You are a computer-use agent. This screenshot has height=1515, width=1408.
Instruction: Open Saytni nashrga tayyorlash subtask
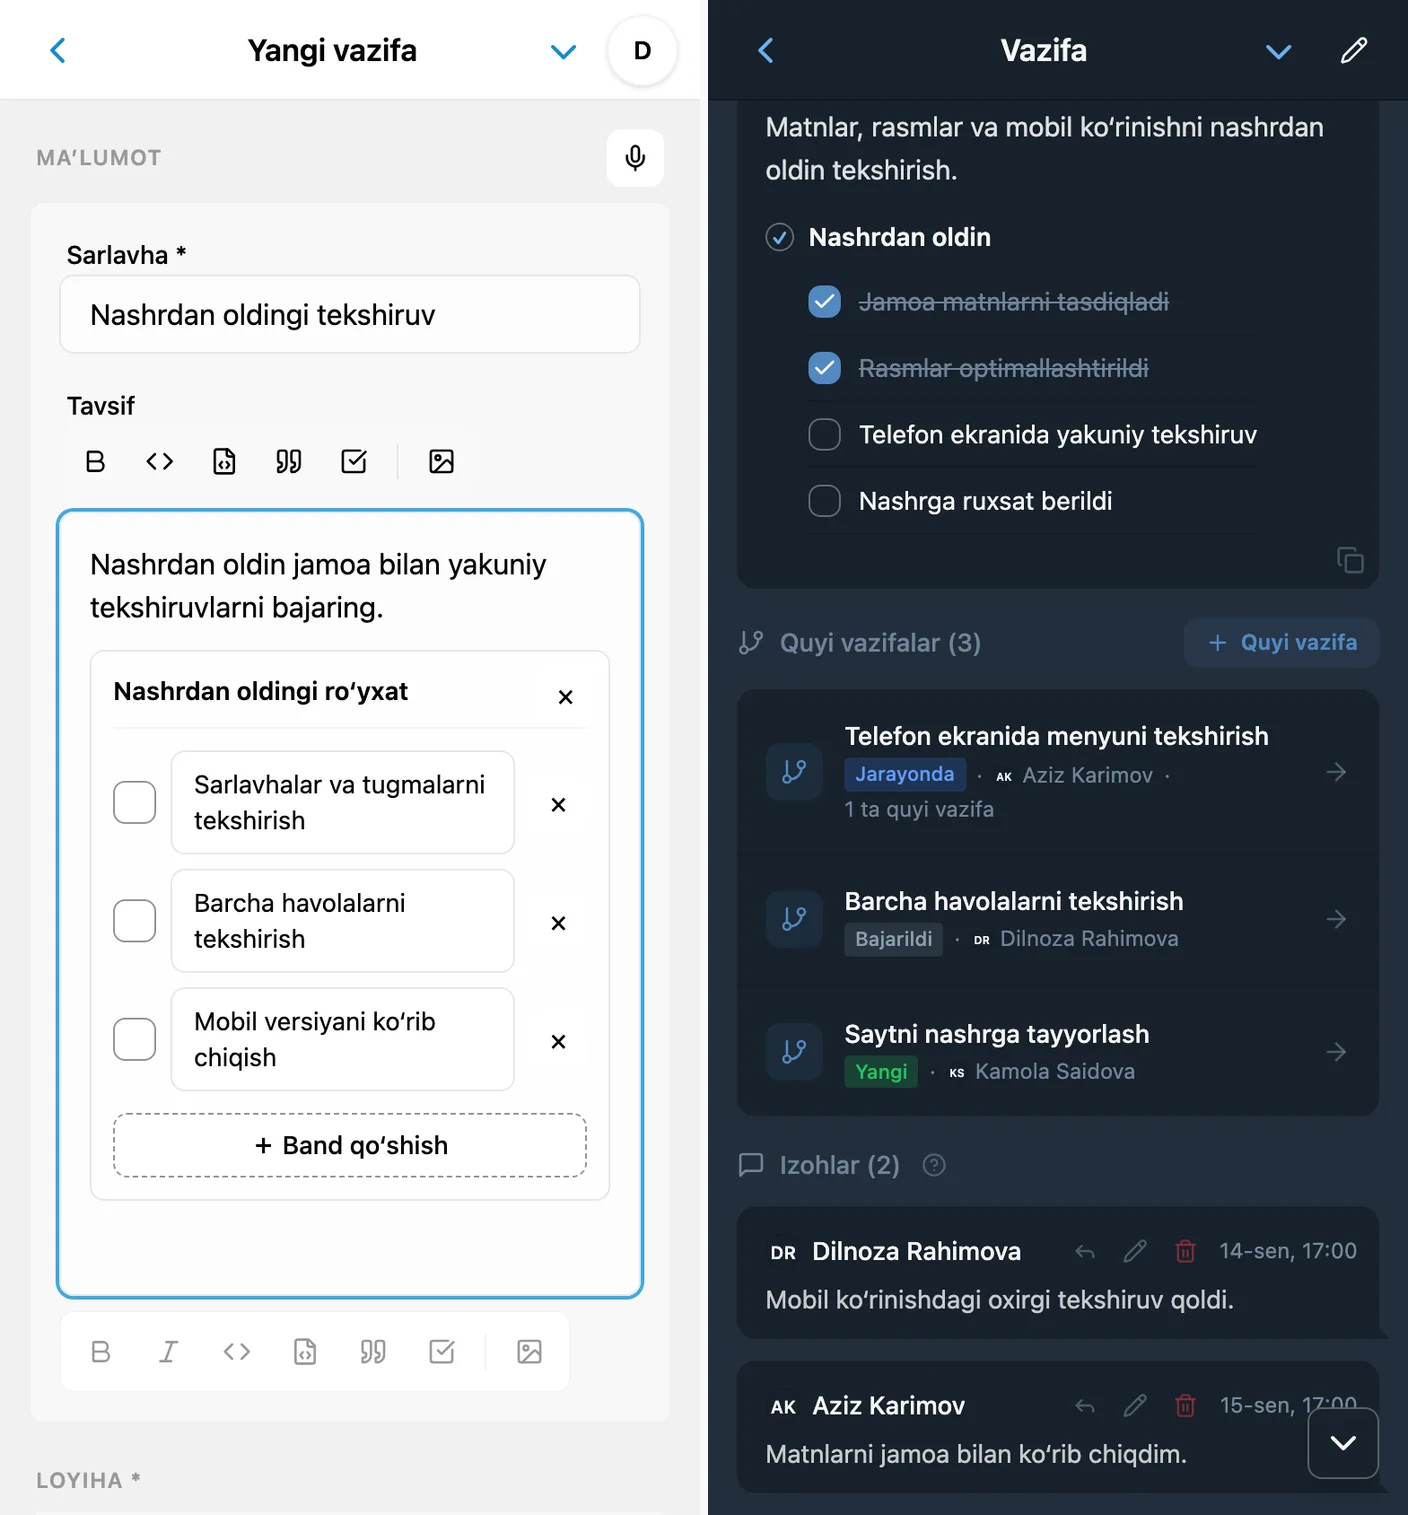pos(1058,1051)
